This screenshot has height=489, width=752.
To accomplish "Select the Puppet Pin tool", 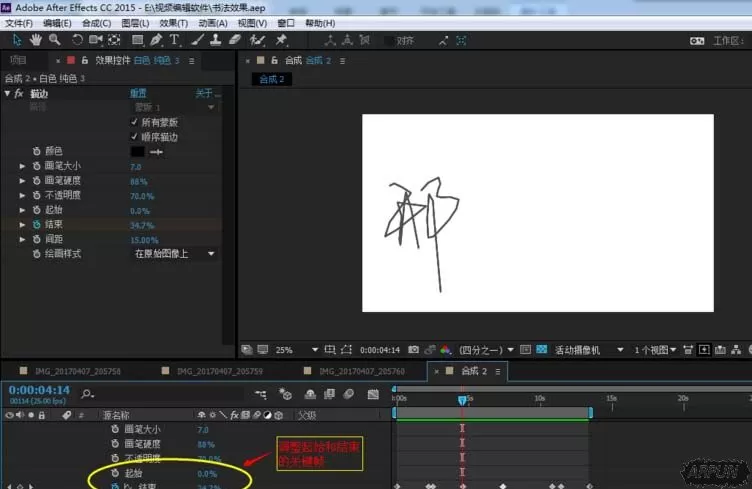I will click(281, 40).
